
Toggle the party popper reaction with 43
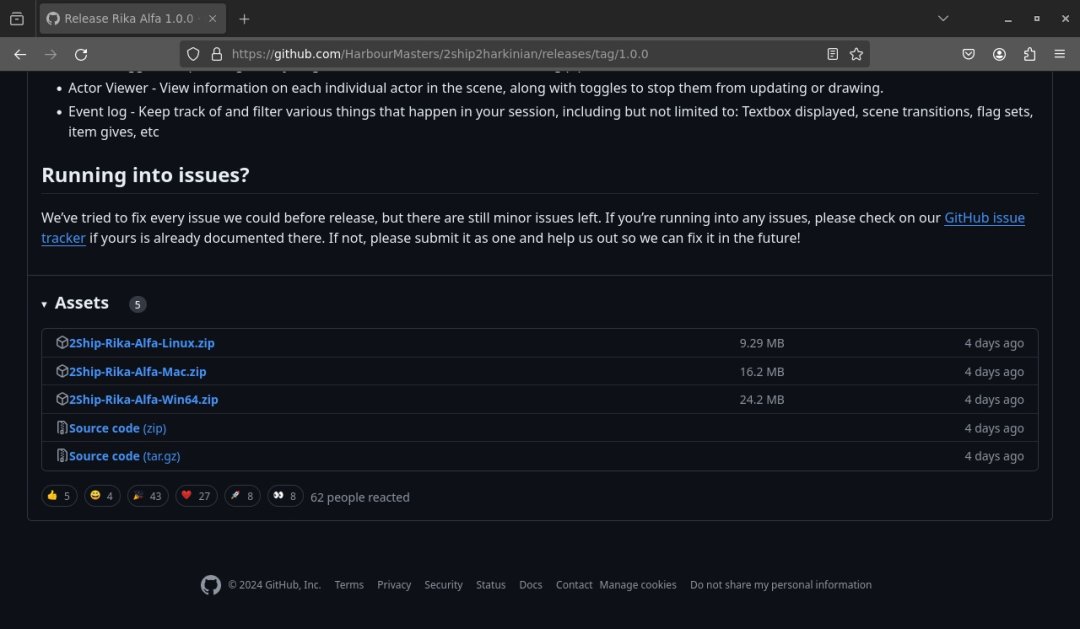click(x=147, y=496)
